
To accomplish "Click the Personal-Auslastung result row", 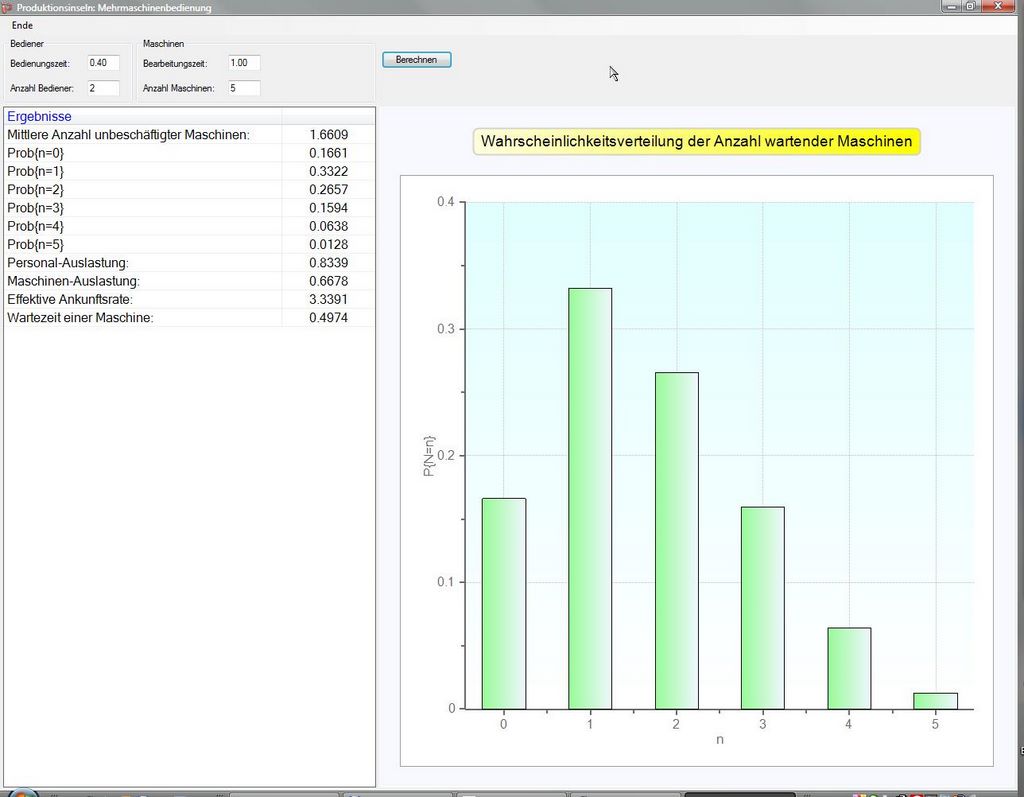I will pyautogui.click(x=68, y=263).
